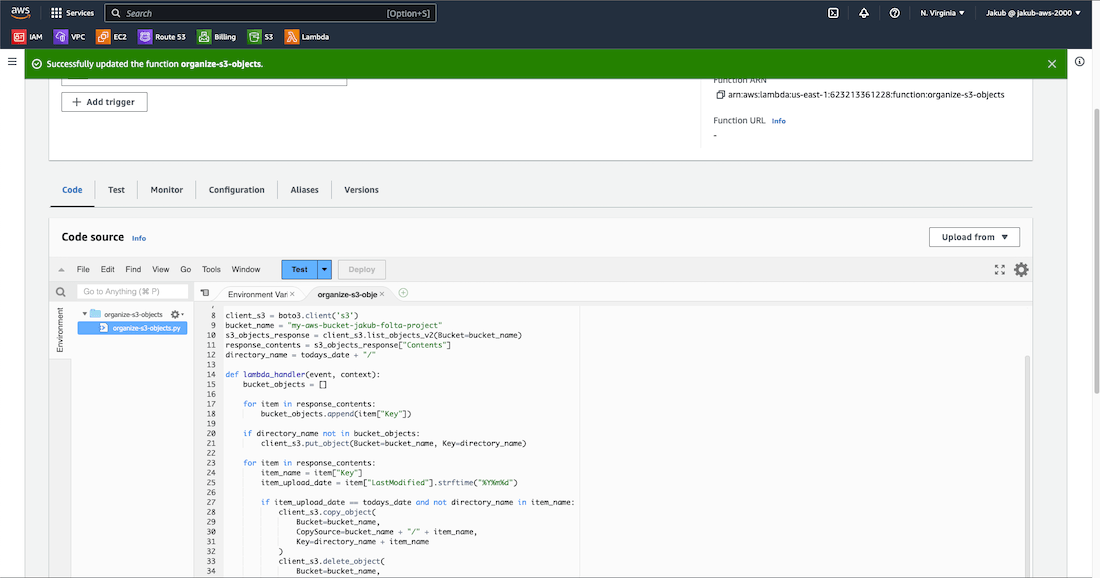Open the code editor settings gear

[x=1021, y=270]
